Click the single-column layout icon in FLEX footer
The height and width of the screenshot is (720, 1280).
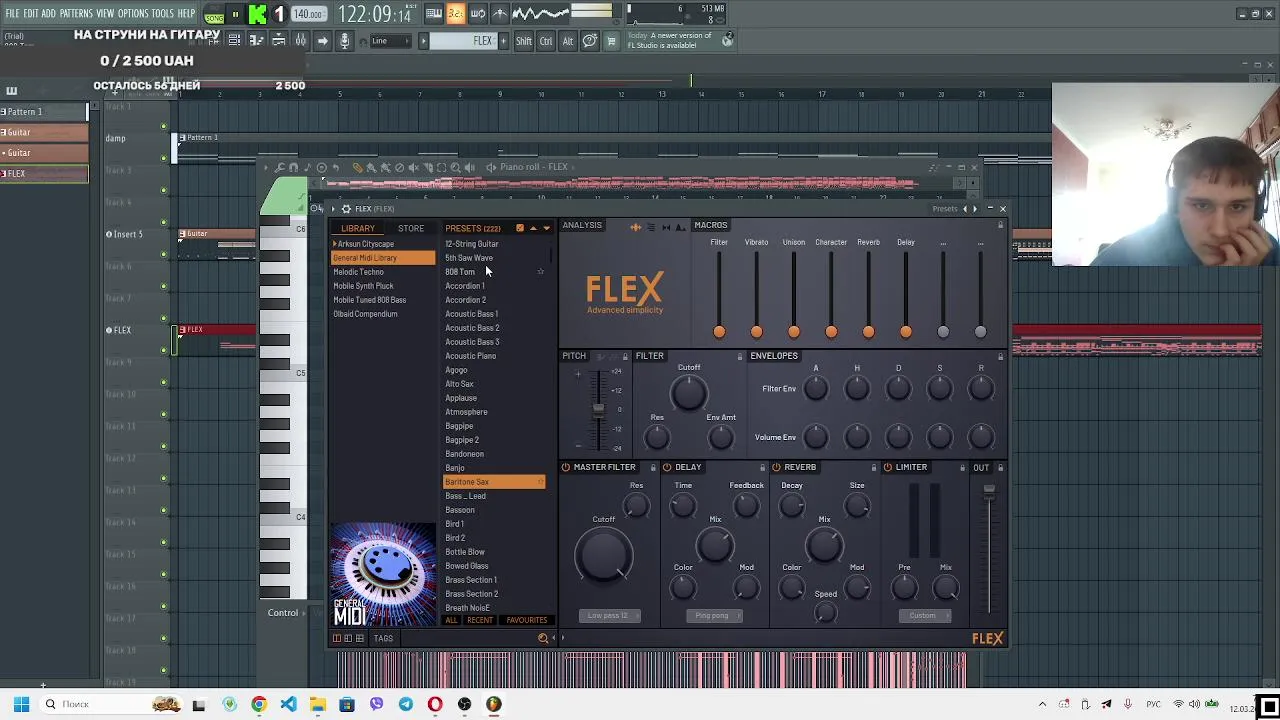click(x=337, y=638)
